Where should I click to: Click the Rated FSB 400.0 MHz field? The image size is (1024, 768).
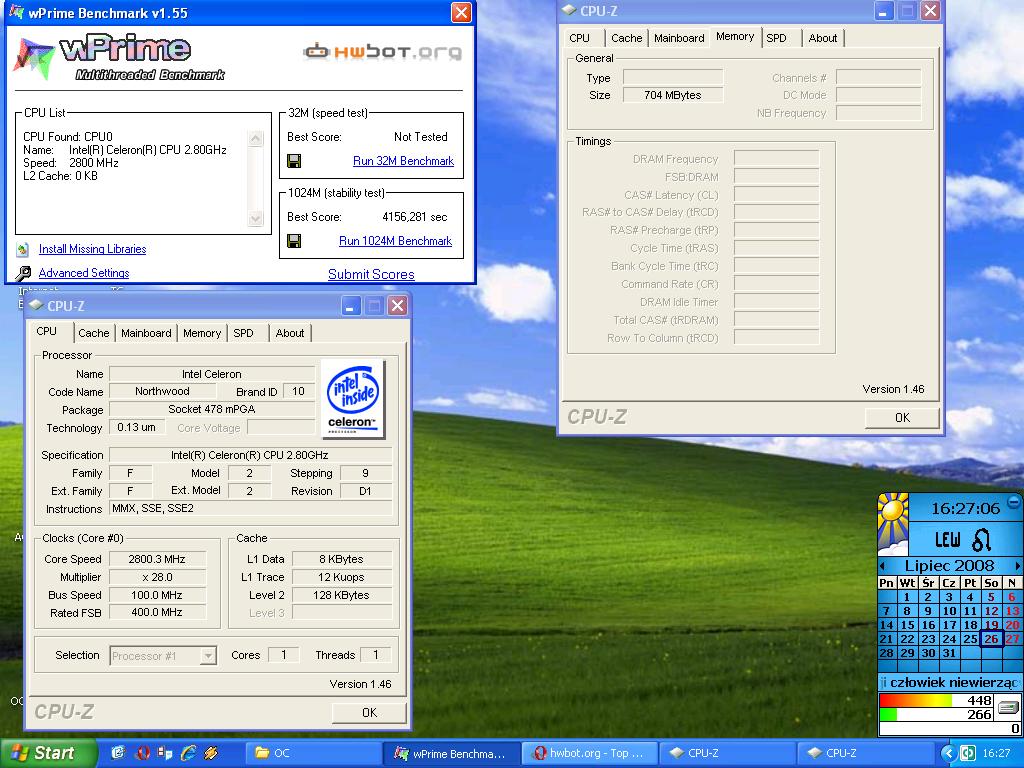click(x=157, y=613)
